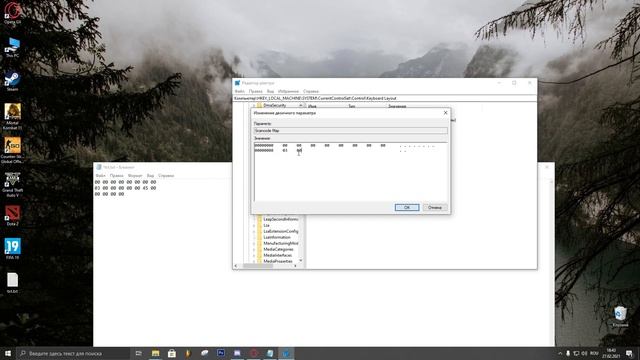The height and width of the screenshot is (360, 640).
Task: Select the DmaSecurity registry key
Action: [x=275, y=105]
